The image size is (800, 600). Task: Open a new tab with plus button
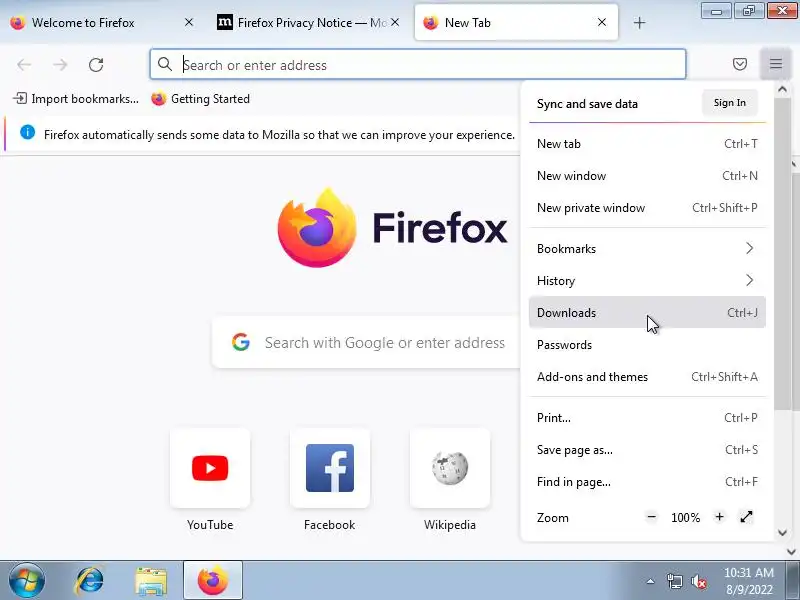(x=639, y=22)
